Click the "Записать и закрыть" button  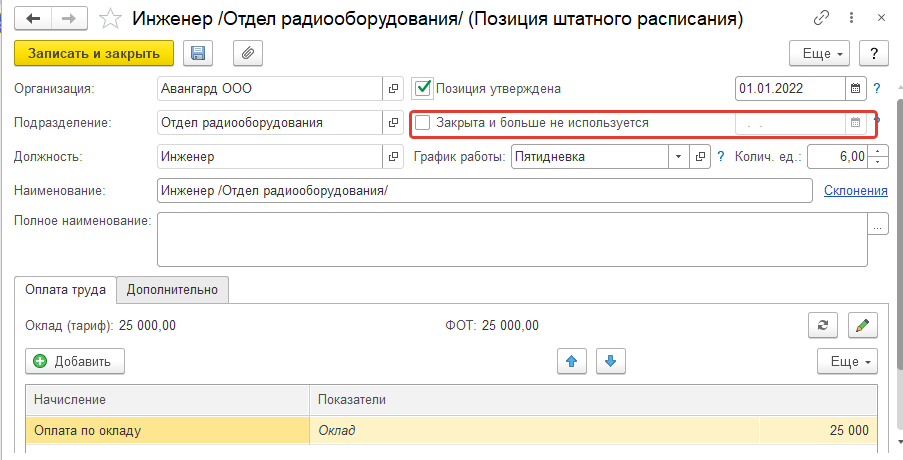click(95, 53)
